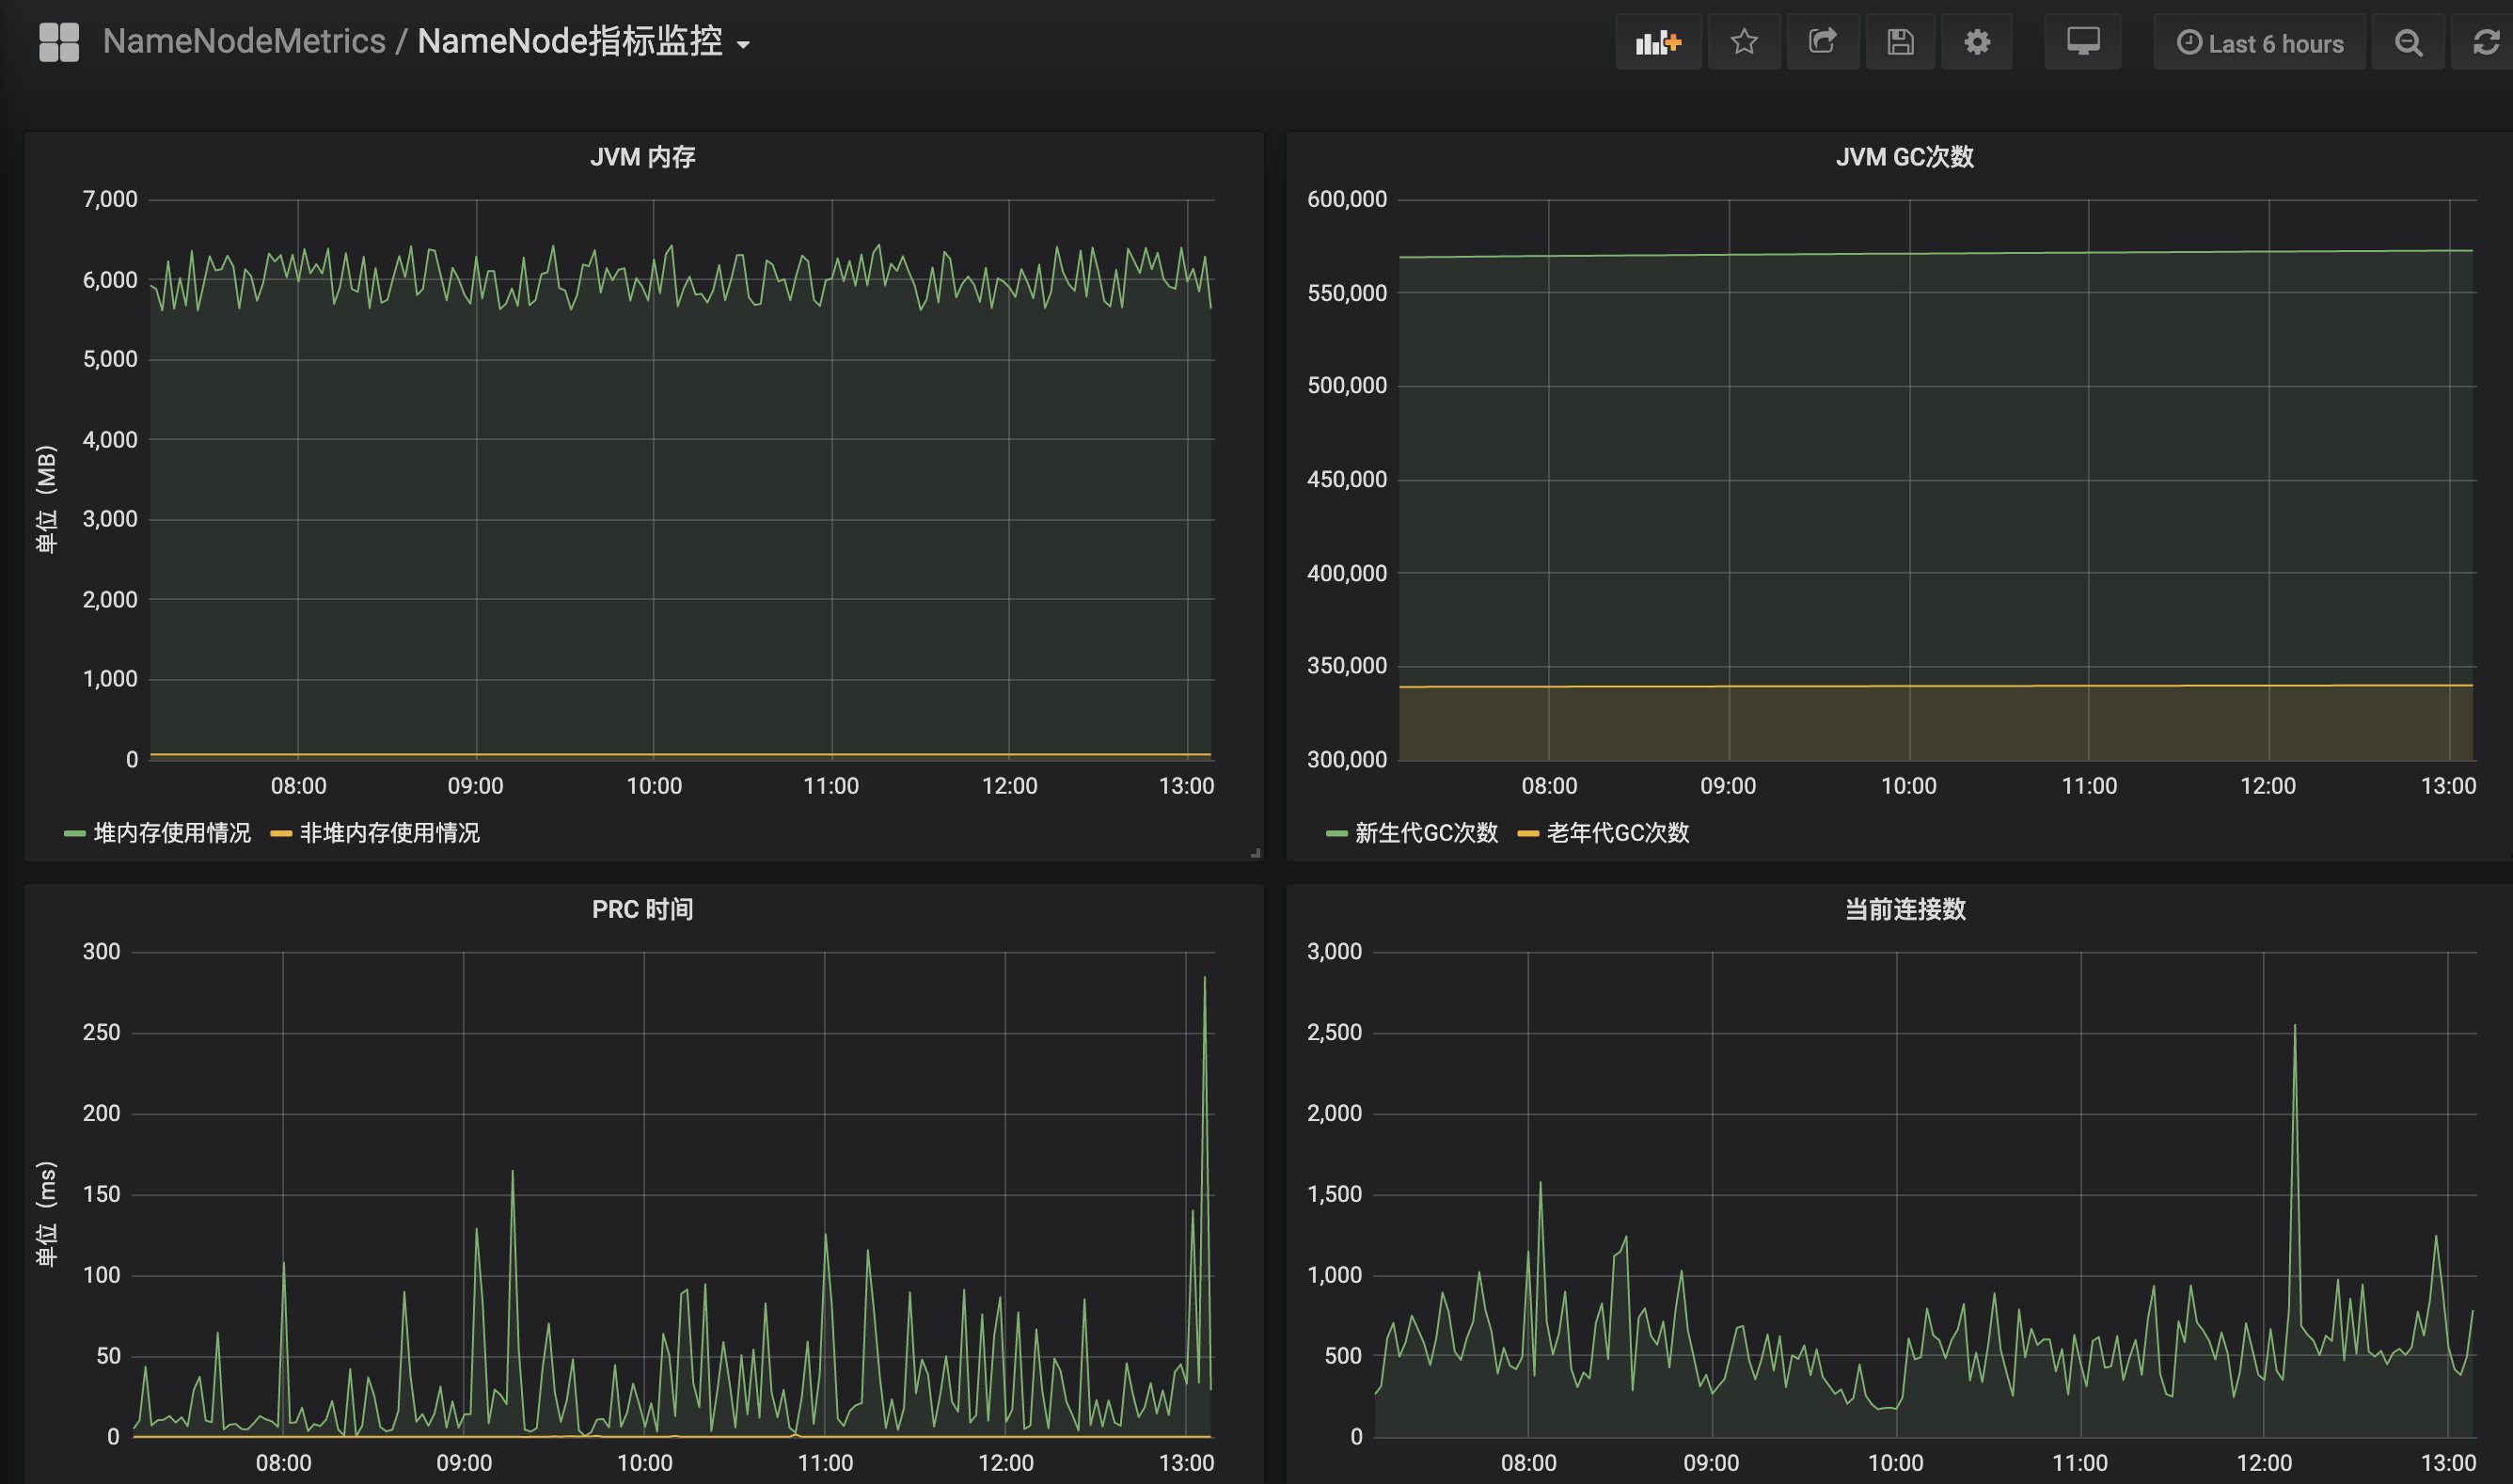Toggle the 非堆内存使用情况 legend series
The image size is (2513, 1484).
[389, 833]
